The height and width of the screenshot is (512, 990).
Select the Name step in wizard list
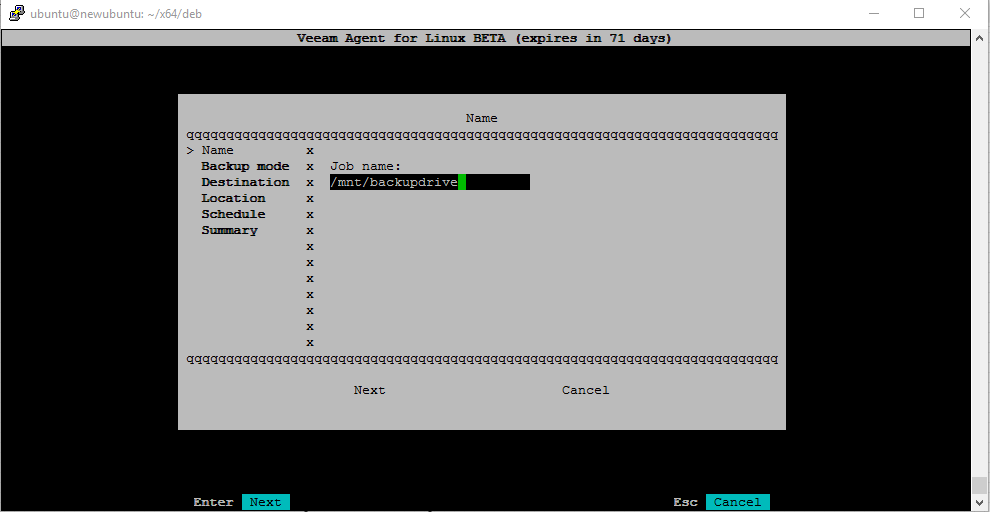coord(217,150)
